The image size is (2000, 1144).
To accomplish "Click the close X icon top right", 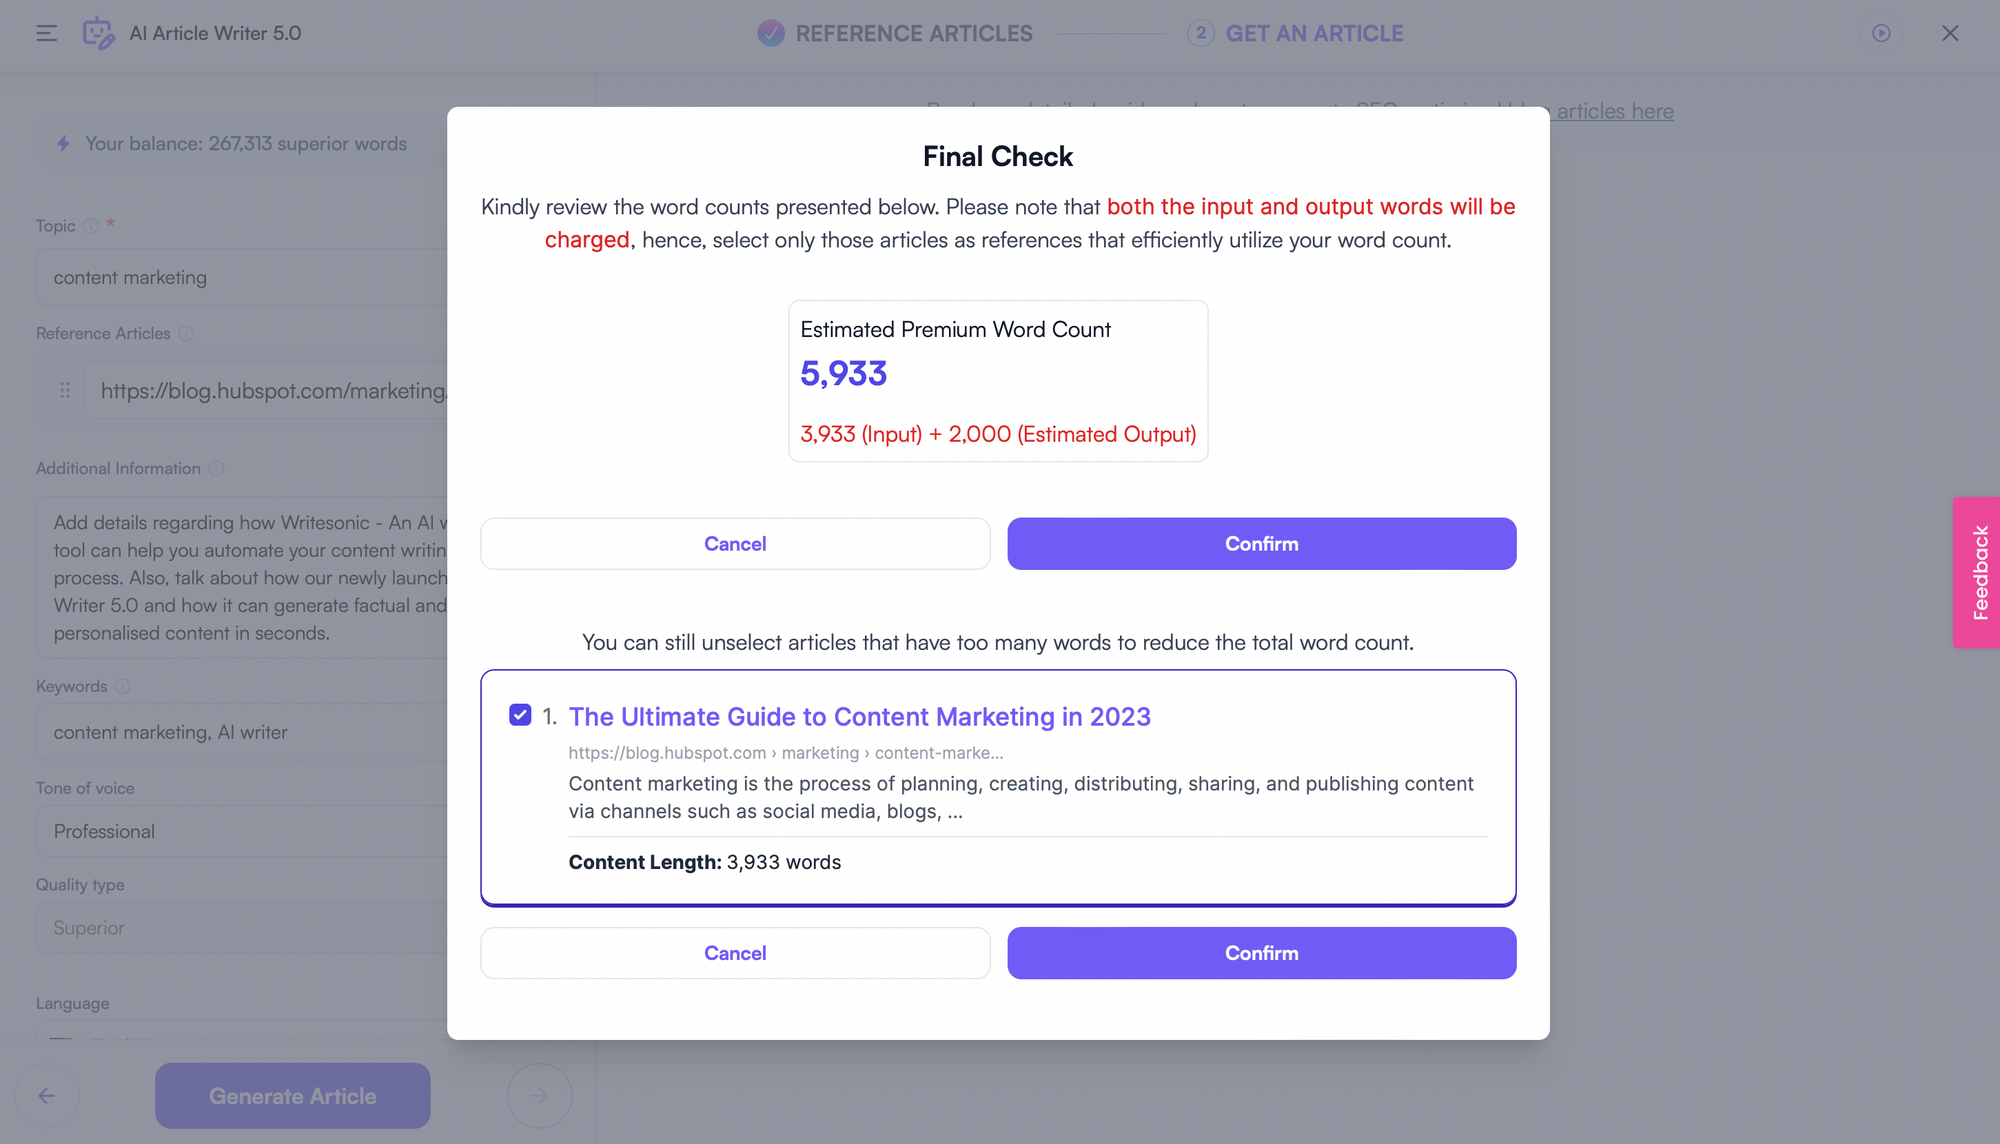I will click(x=1951, y=33).
